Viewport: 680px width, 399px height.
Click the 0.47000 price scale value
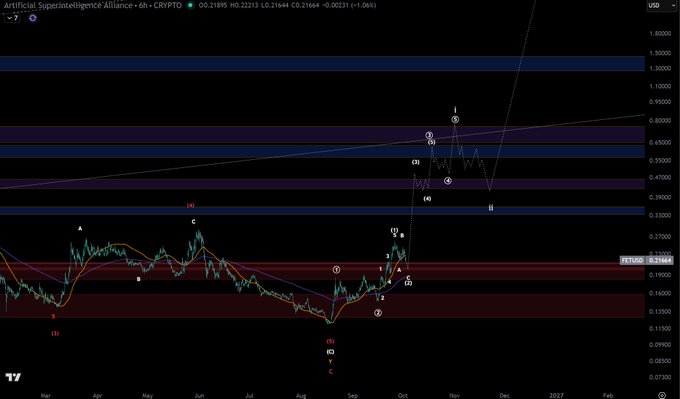660,177
